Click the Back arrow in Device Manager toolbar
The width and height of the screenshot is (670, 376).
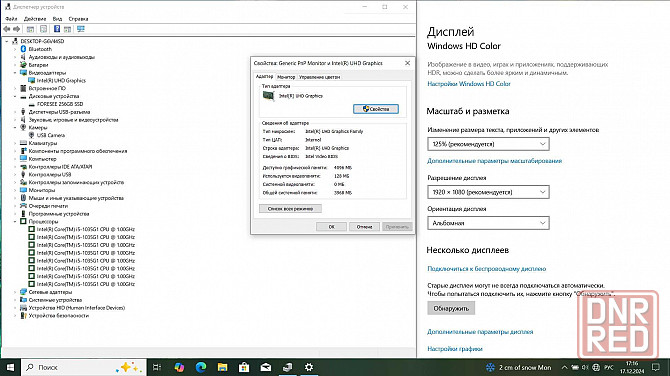click(x=6, y=29)
